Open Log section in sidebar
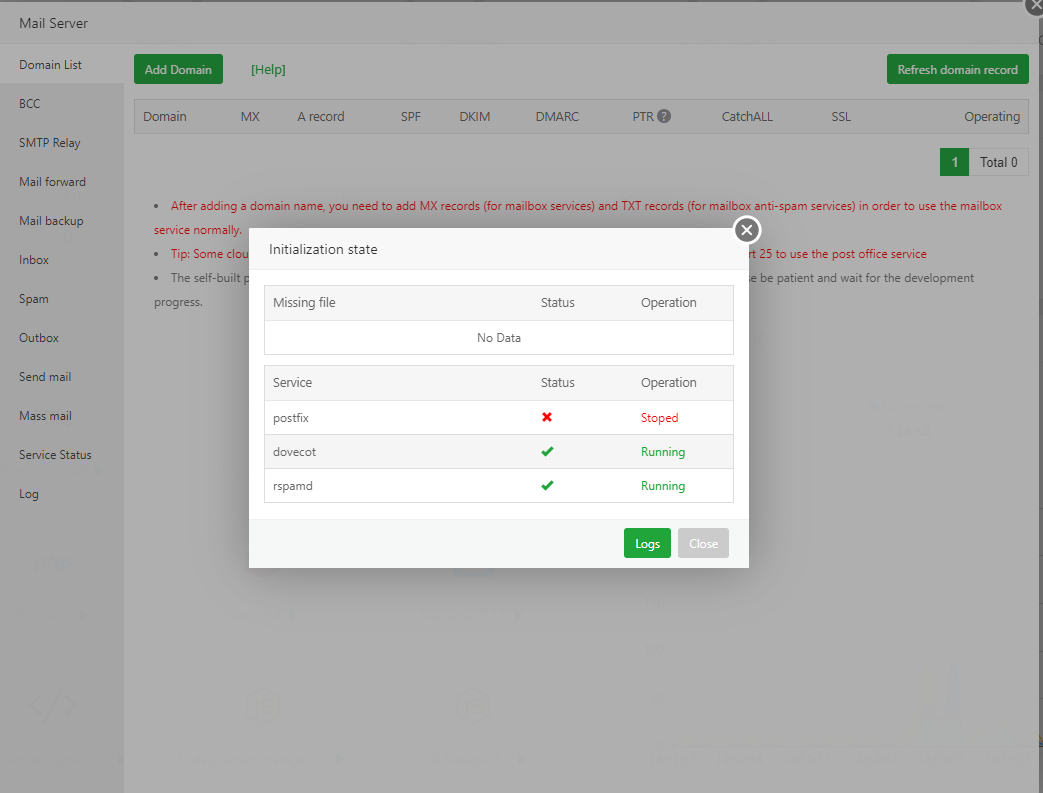The width and height of the screenshot is (1043, 793). tap(62, 494)
